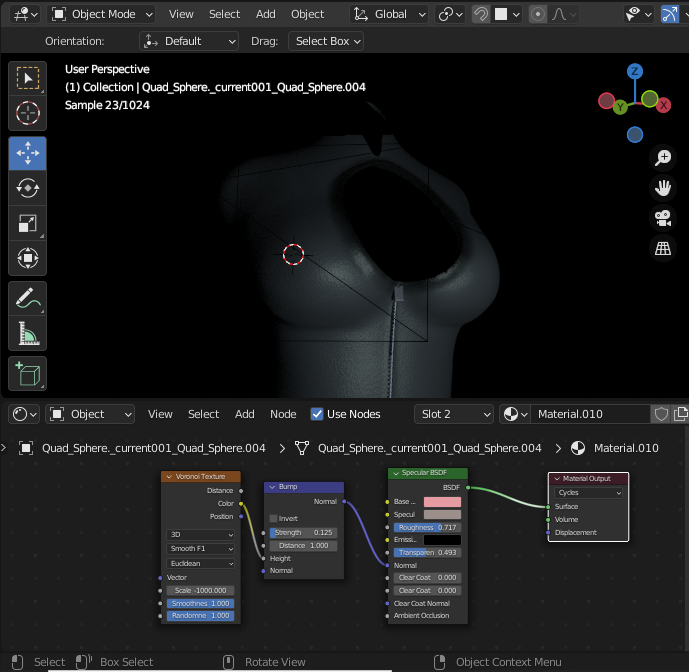Open the shader type Object dropdown
This screenshot has width=689, height=672.
pos(90,414)
